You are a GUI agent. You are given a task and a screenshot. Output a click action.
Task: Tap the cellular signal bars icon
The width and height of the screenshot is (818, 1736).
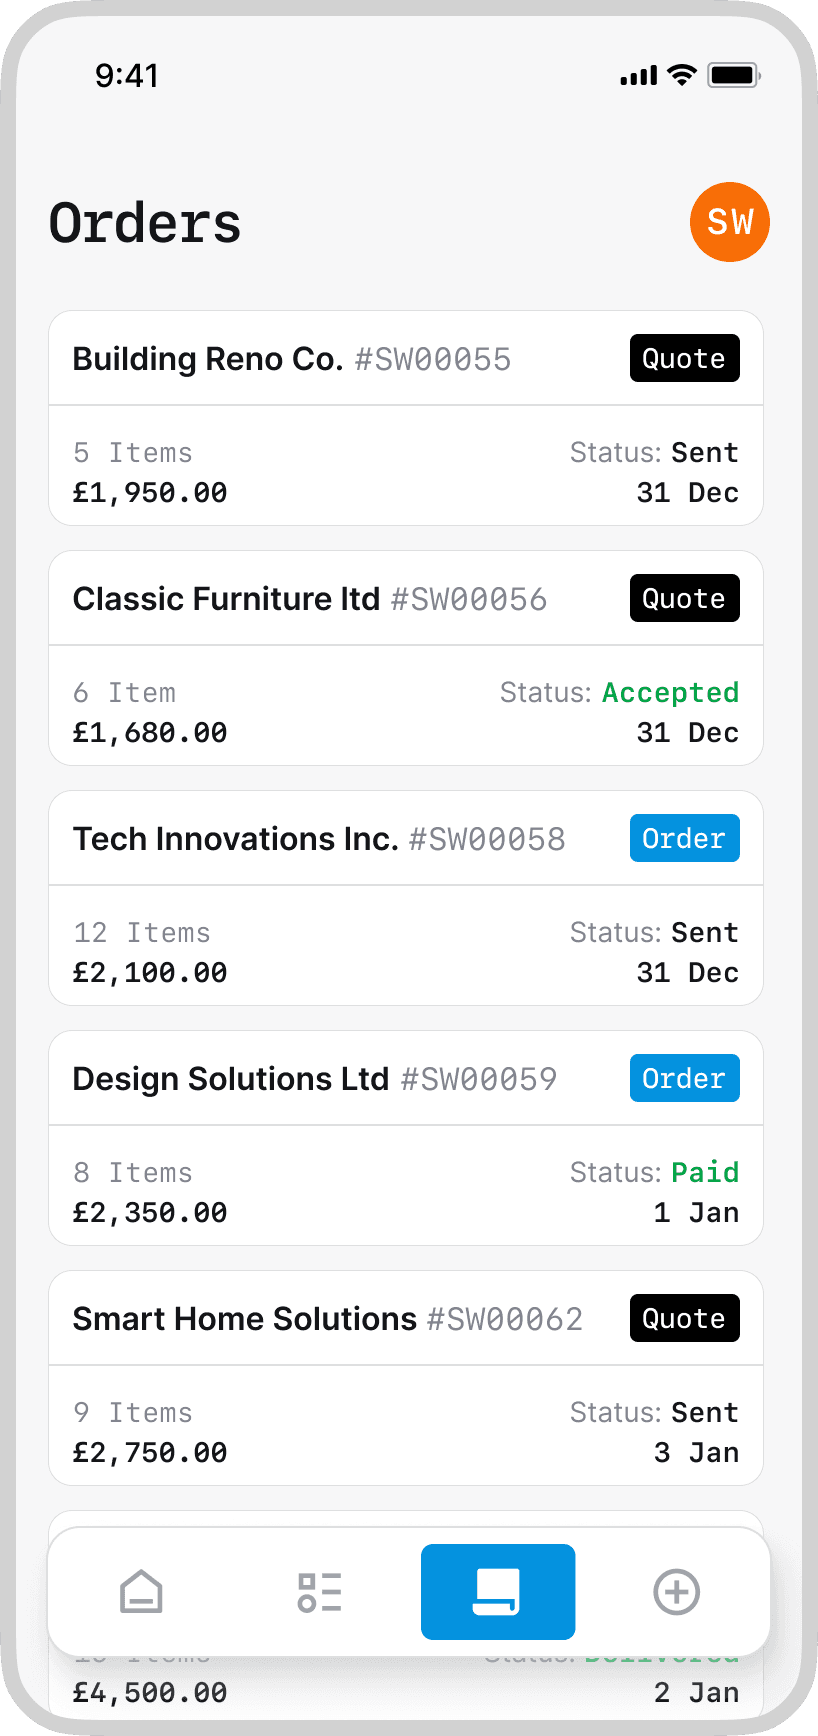coord(639,75)
